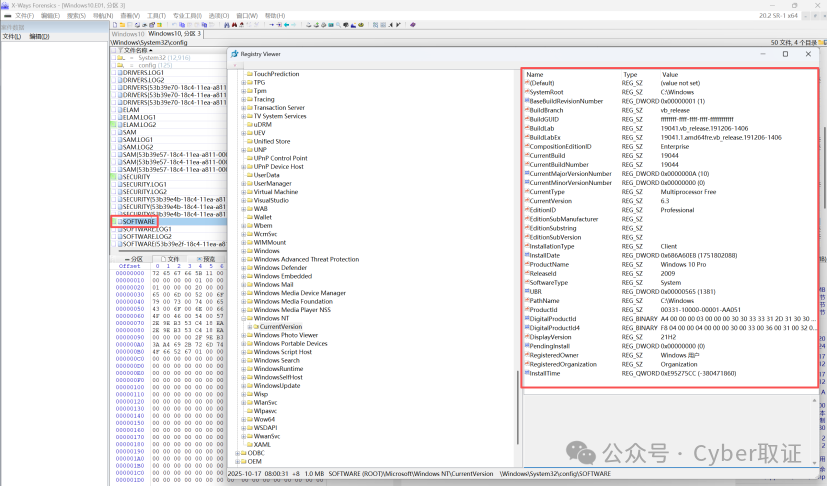Sort values by the Name column header
The width and height of the screenshot is (828, 486).
(x=536, y=74)
